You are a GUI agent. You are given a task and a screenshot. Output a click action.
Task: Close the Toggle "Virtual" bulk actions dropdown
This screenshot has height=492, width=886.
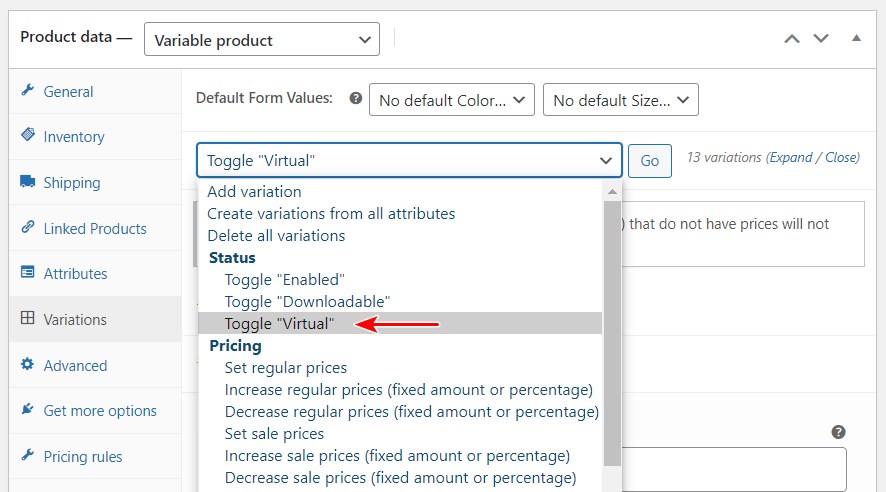409,160
